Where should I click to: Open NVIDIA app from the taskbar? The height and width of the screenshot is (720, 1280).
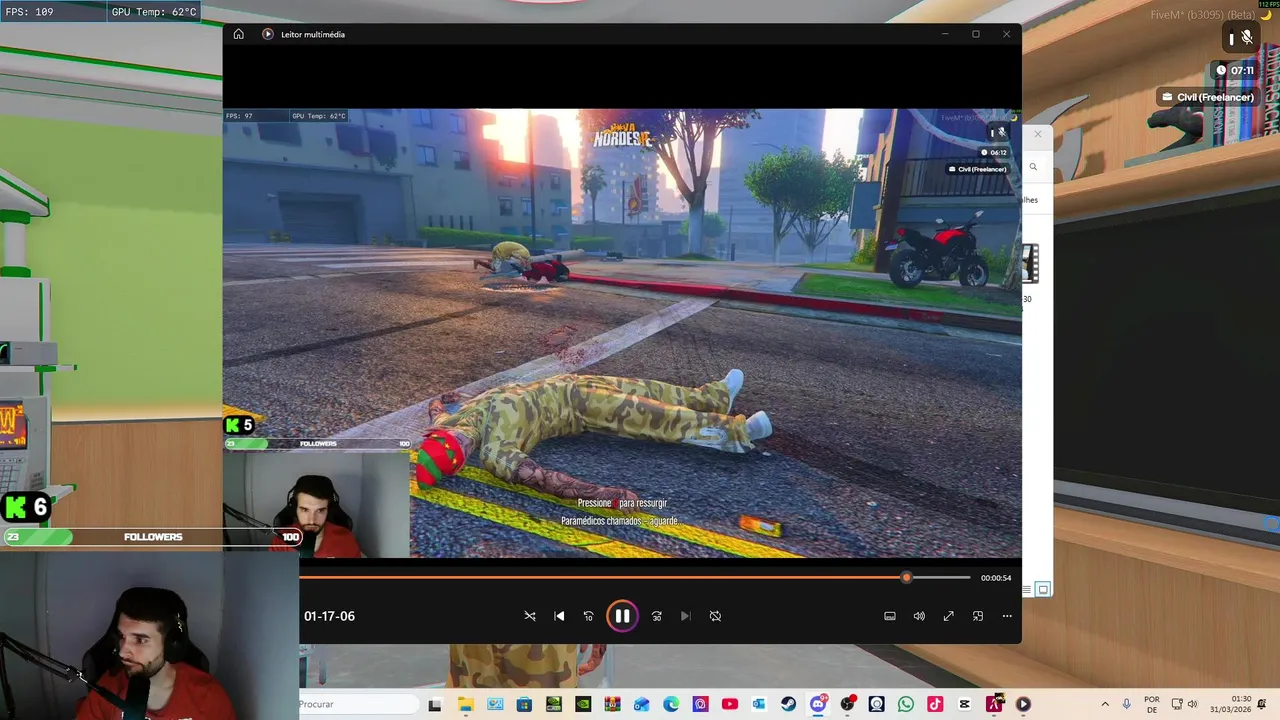[583, 704]
